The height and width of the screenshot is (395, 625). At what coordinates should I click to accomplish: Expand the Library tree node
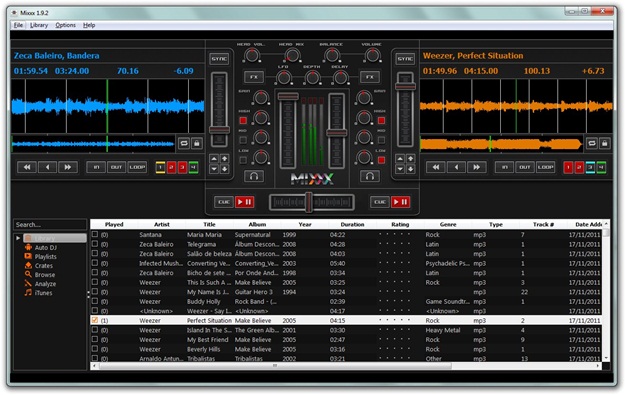(18, 238)
